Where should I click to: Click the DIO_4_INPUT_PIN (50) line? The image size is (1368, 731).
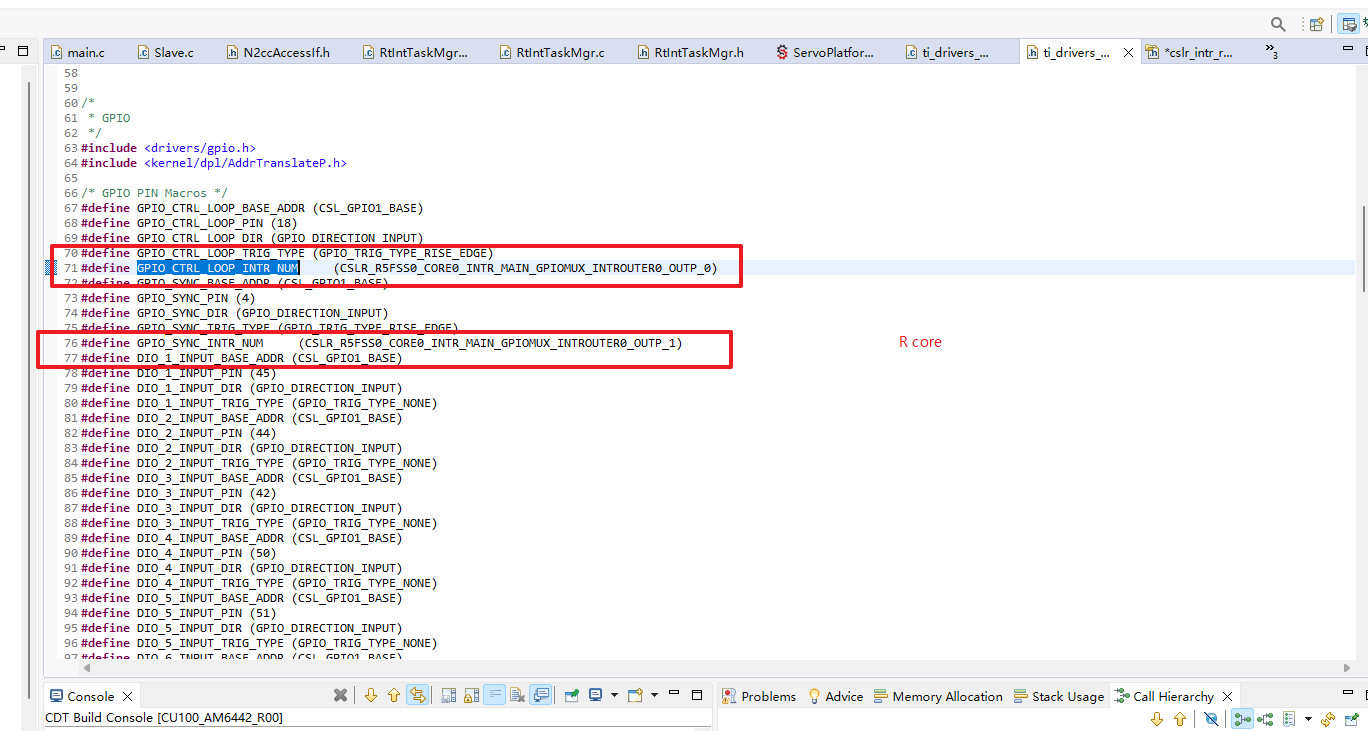tap(179, 553)
